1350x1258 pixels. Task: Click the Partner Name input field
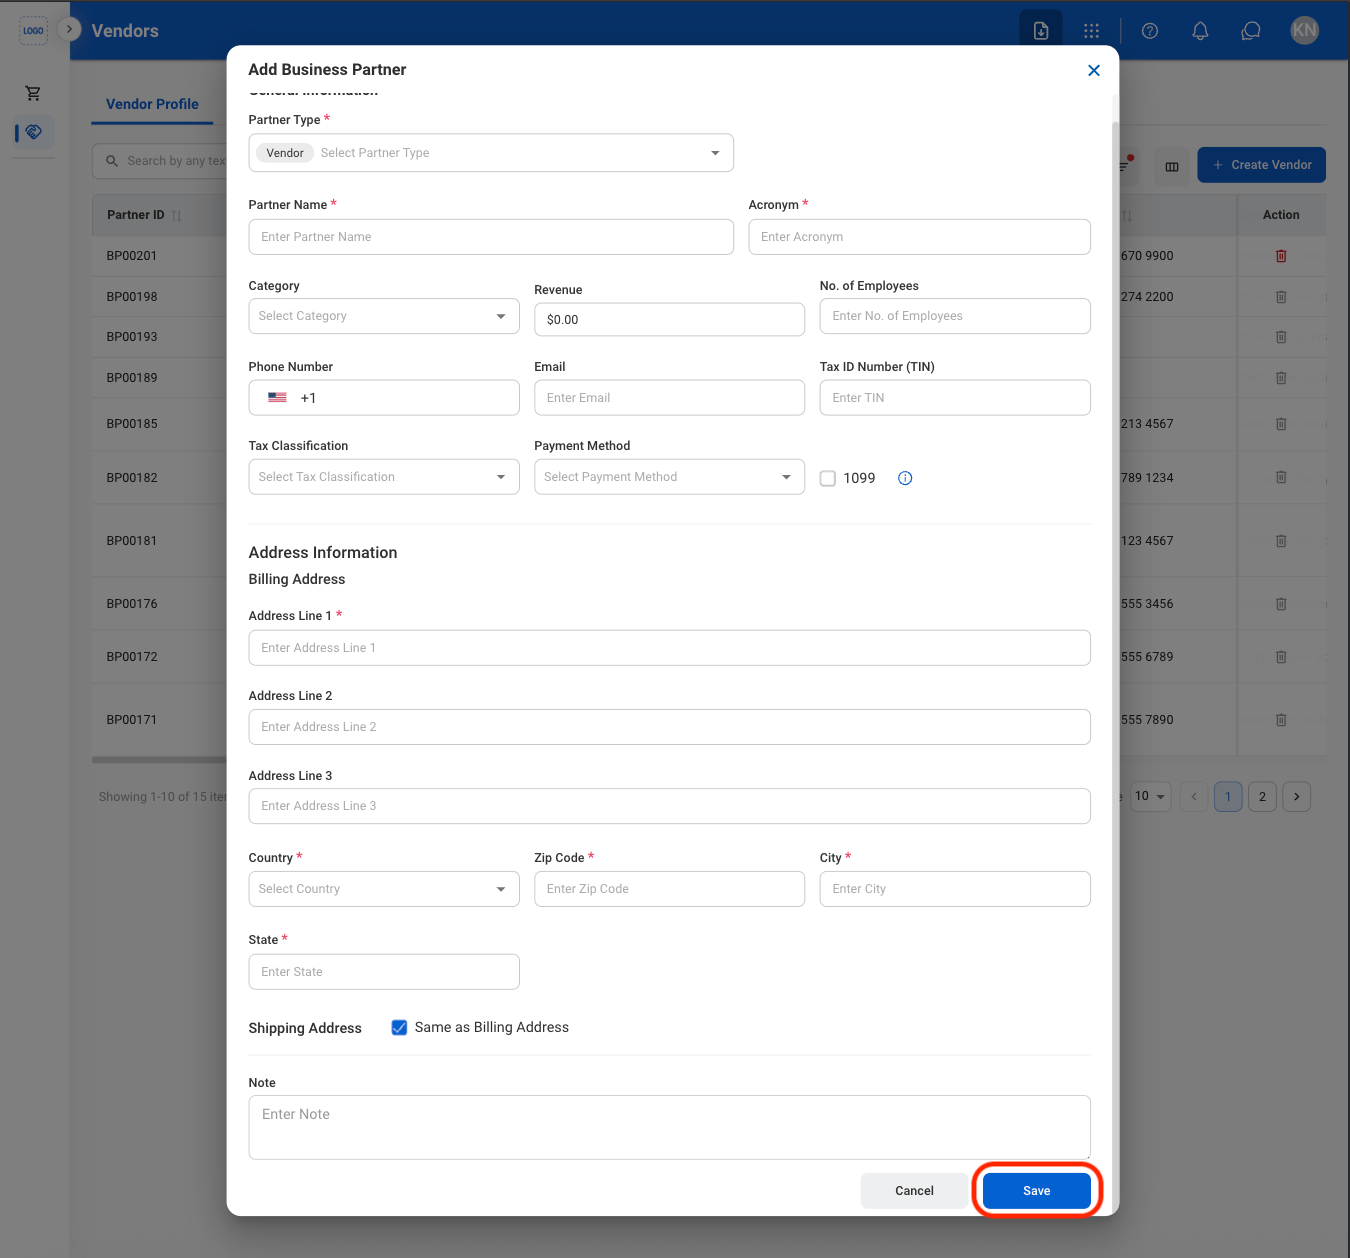[491, 237]
